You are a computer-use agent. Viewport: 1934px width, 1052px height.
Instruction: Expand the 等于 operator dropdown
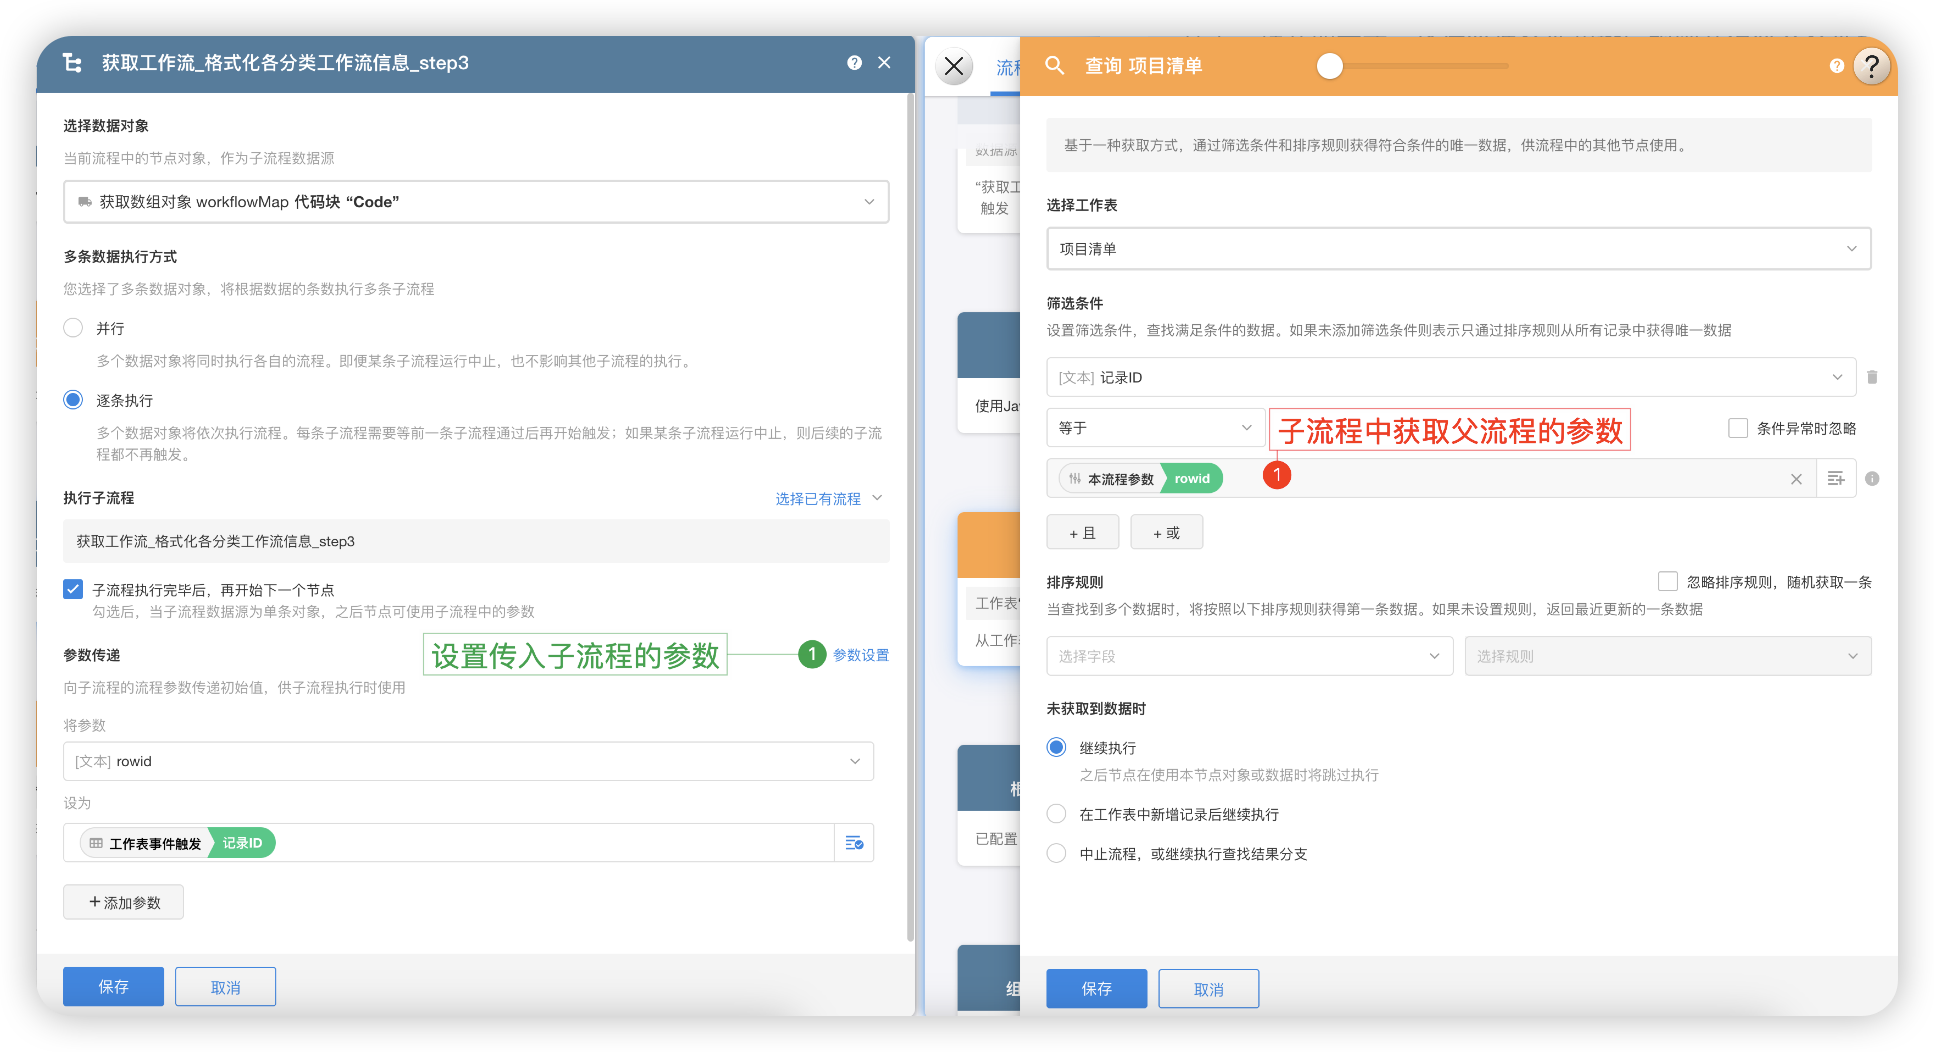tap(1155, 428)
